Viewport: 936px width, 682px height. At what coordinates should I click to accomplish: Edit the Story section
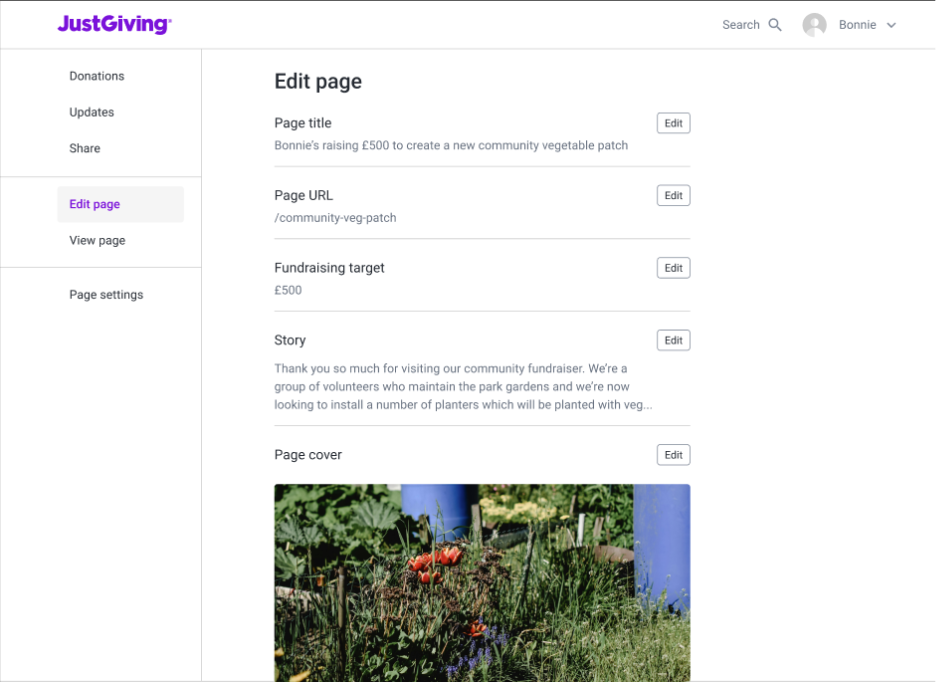click(x=673, y=340)
